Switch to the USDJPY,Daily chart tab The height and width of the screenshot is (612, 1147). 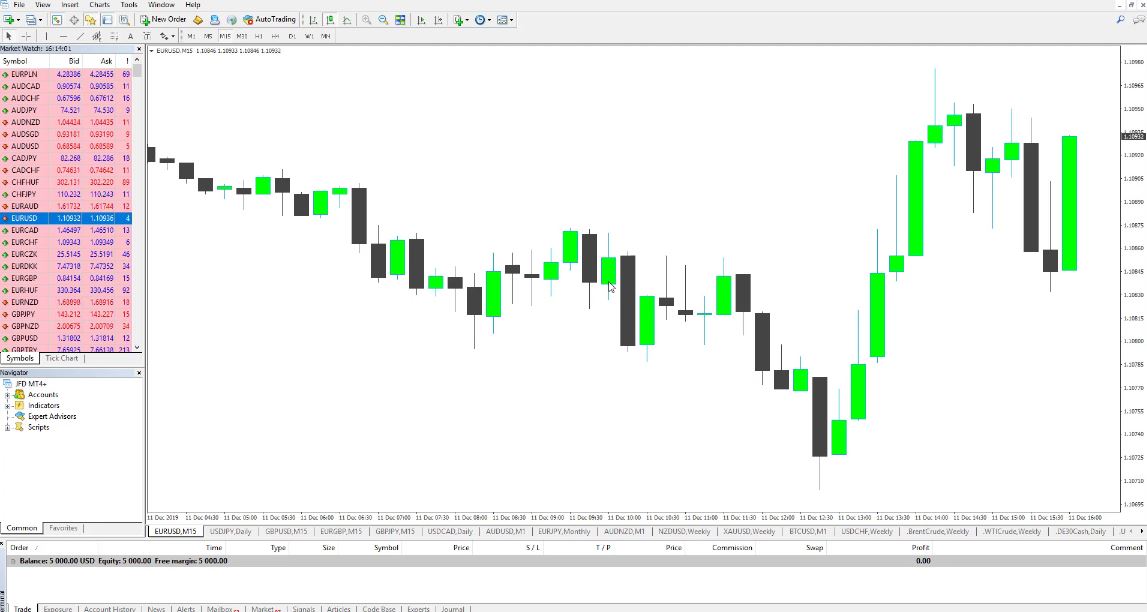(231, 531)
